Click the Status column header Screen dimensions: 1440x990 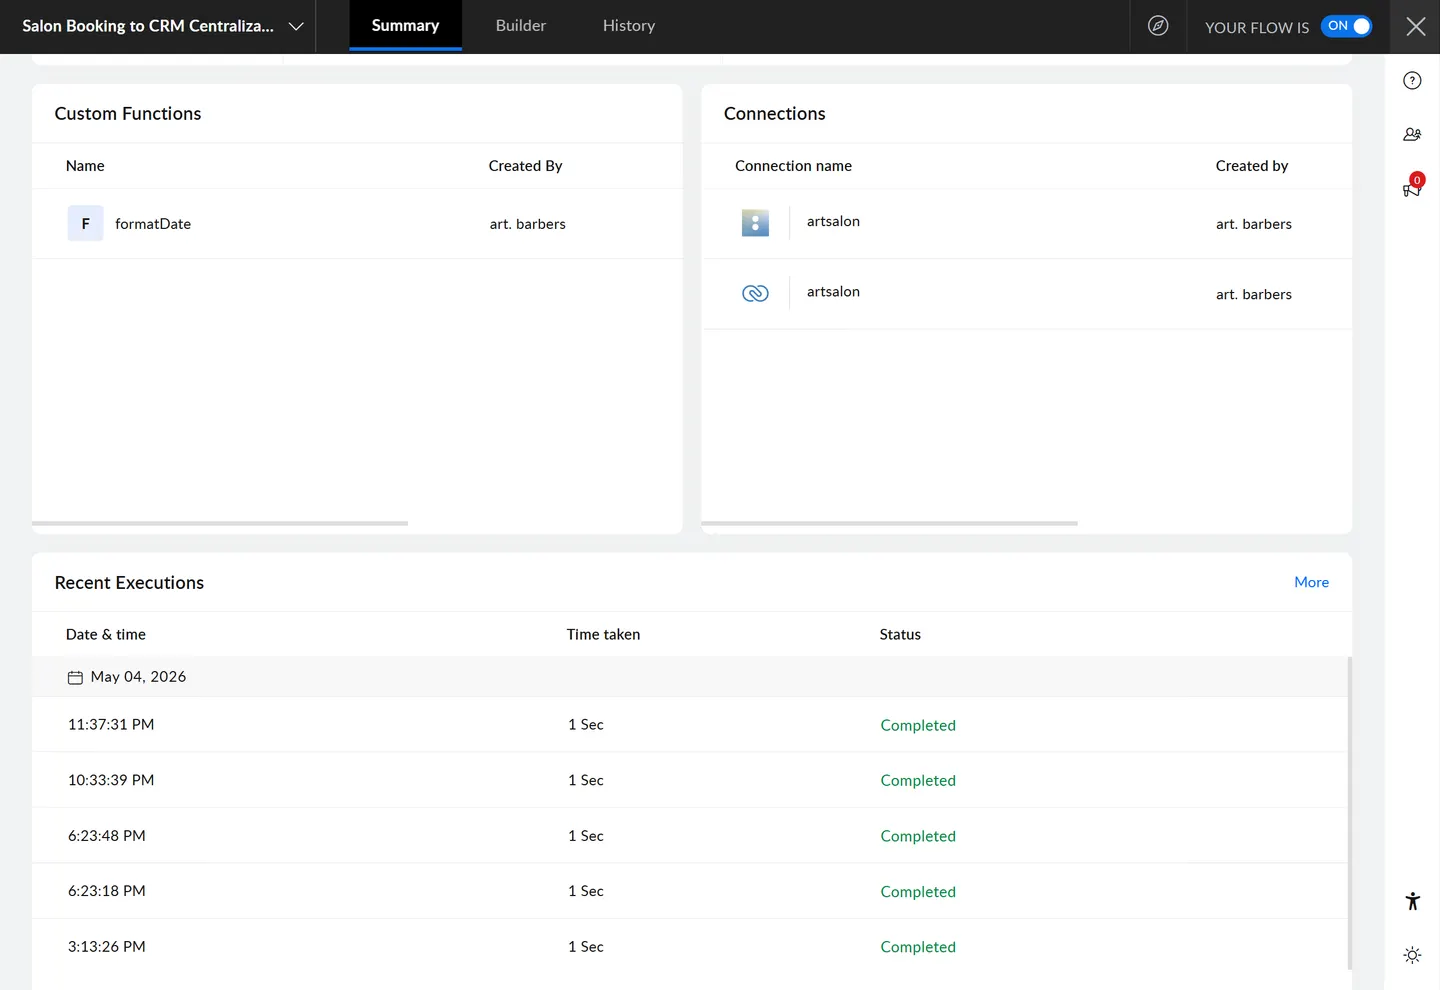coord(900,634)
